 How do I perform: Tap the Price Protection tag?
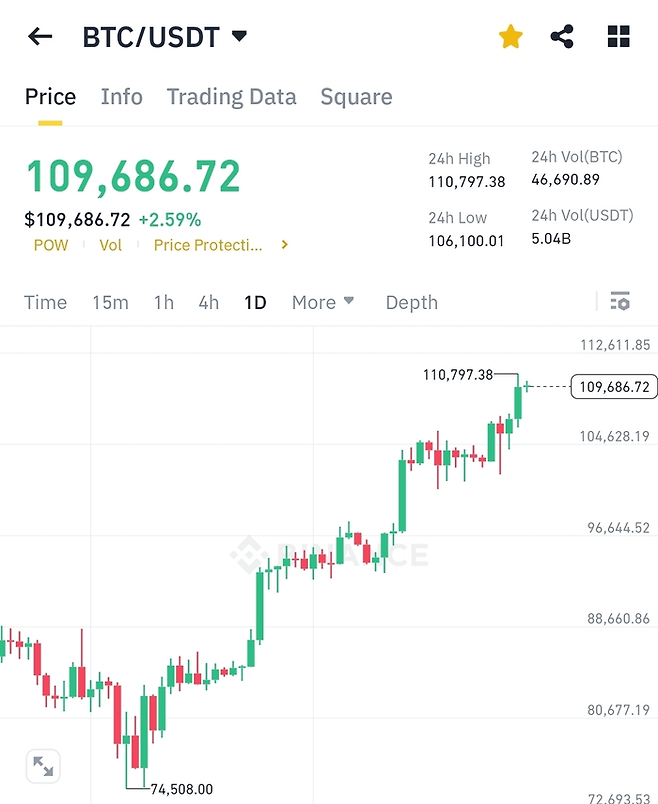coord(208,245)
